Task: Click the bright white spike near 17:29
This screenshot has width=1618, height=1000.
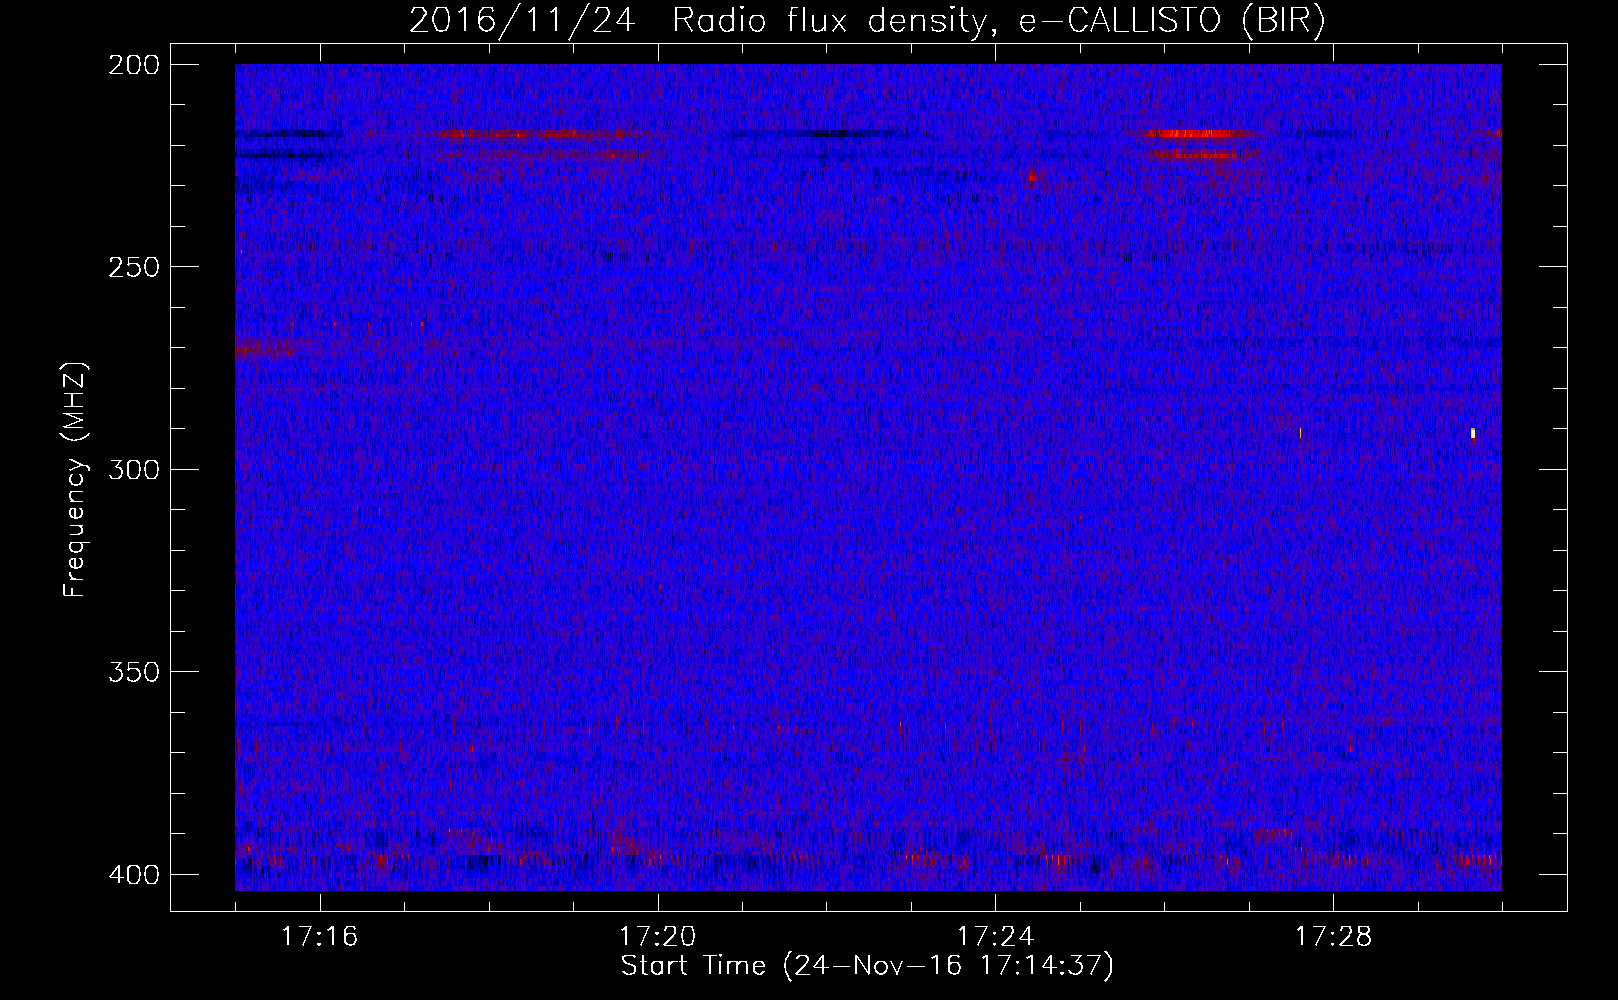Action: click(x=1473, y=433)
